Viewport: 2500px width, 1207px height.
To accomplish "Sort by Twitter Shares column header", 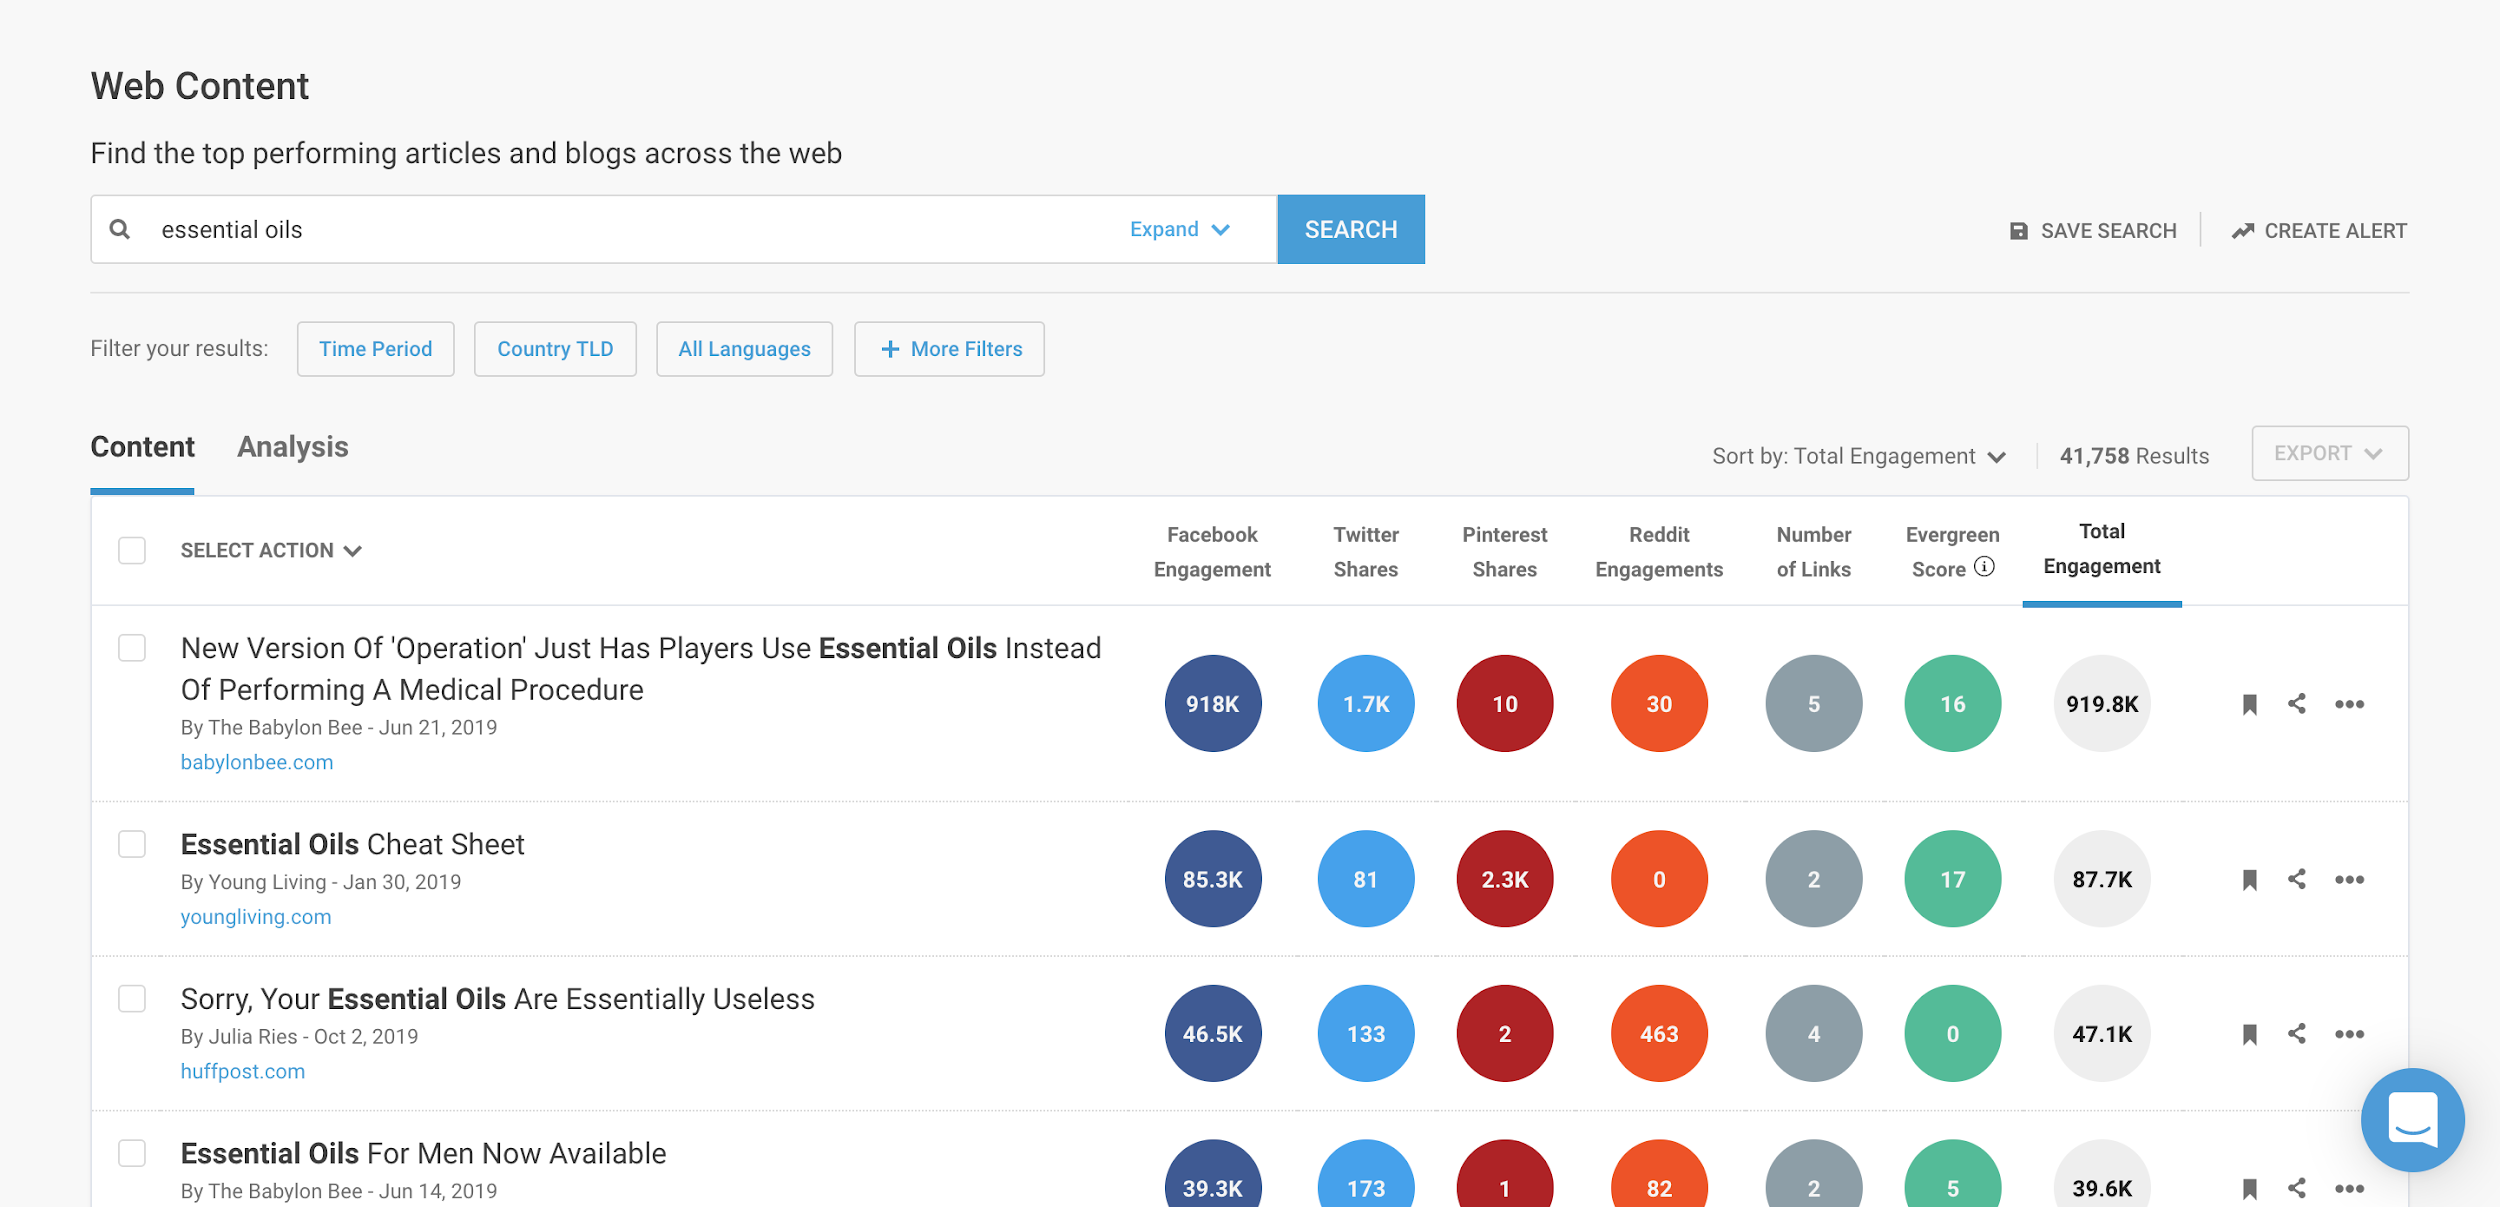I will (1366, 552).
